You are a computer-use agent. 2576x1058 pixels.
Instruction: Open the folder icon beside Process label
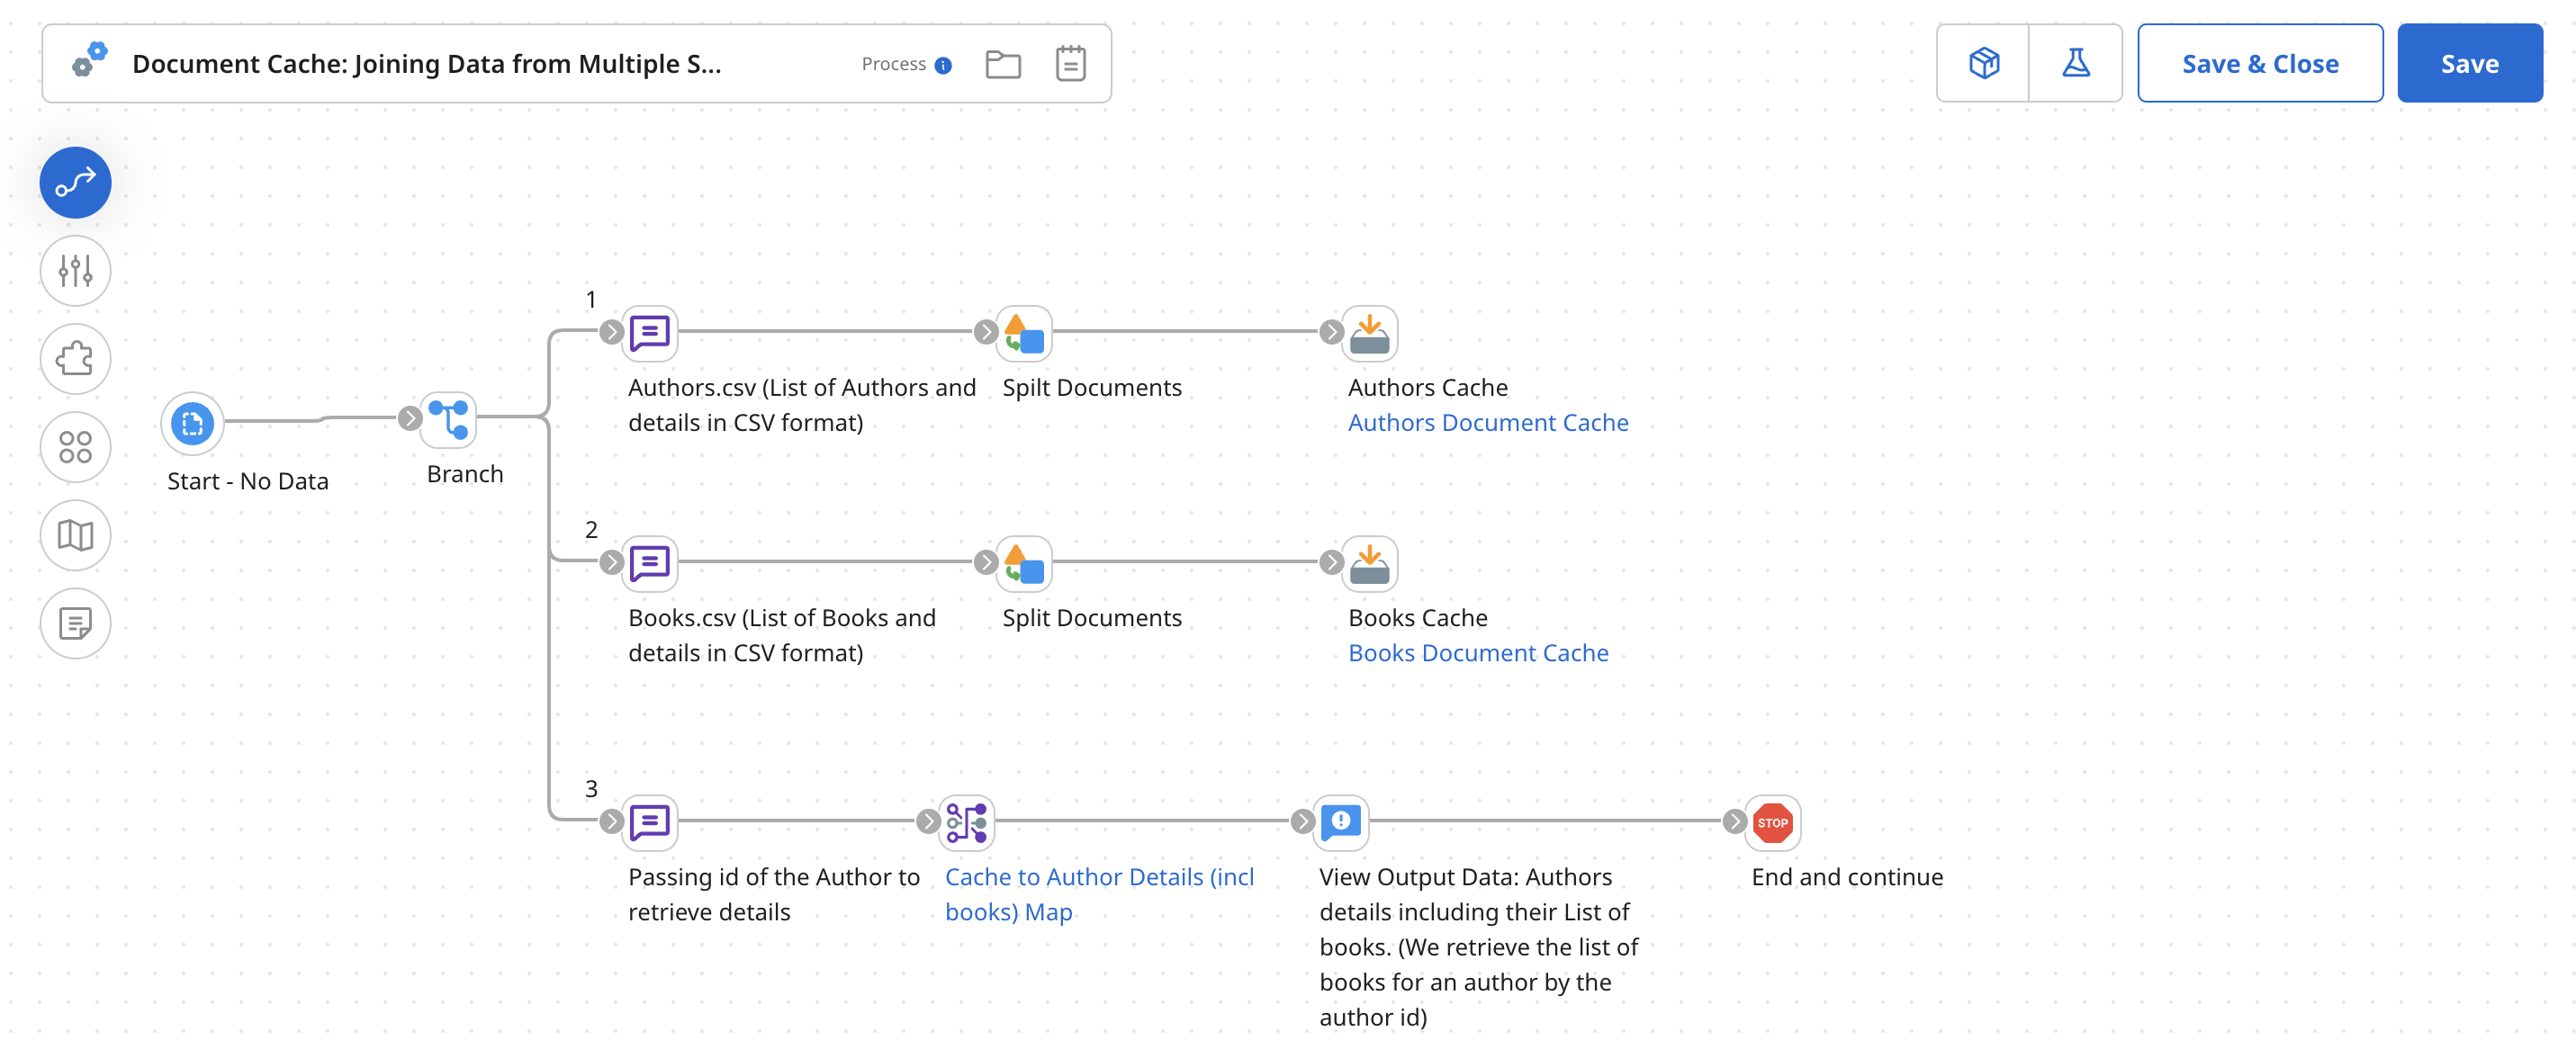coord(1003,63)
